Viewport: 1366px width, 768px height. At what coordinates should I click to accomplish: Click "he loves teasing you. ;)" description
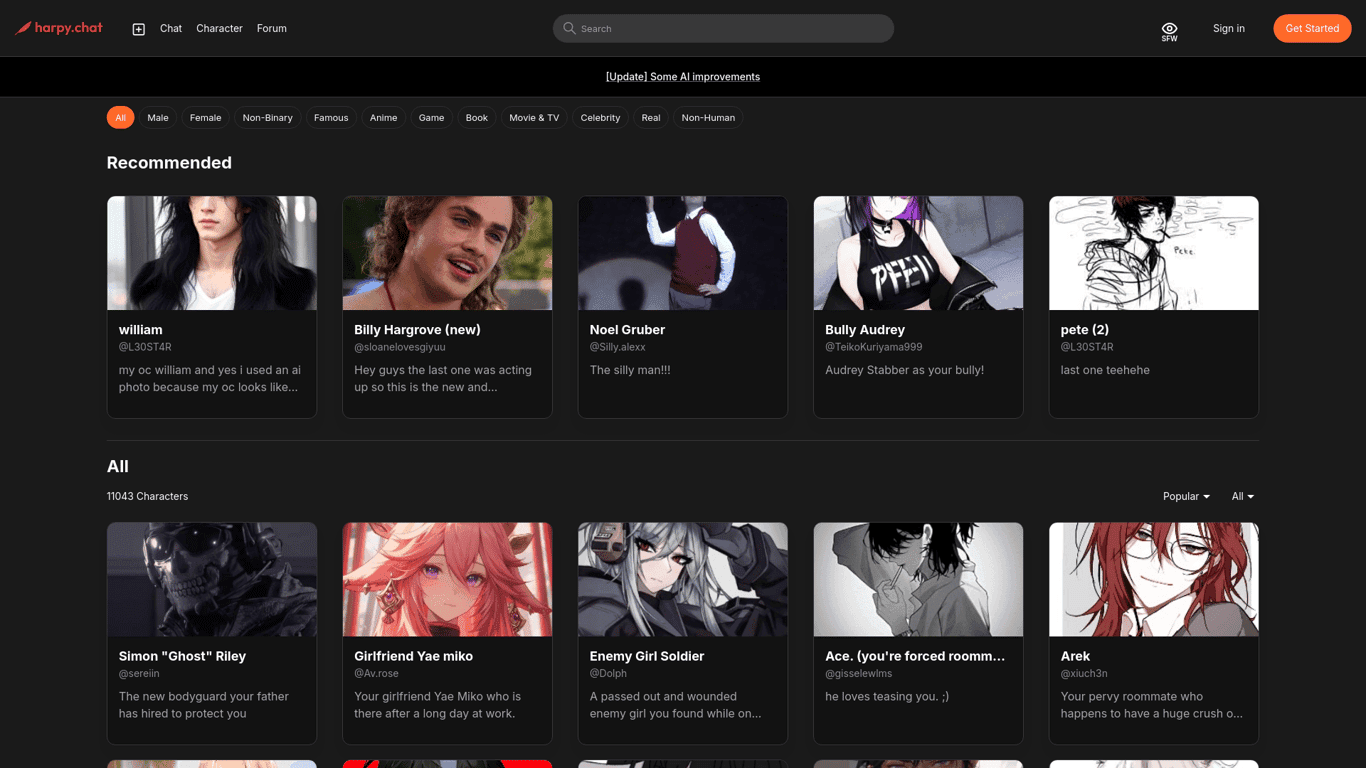(x=887, y=697)
